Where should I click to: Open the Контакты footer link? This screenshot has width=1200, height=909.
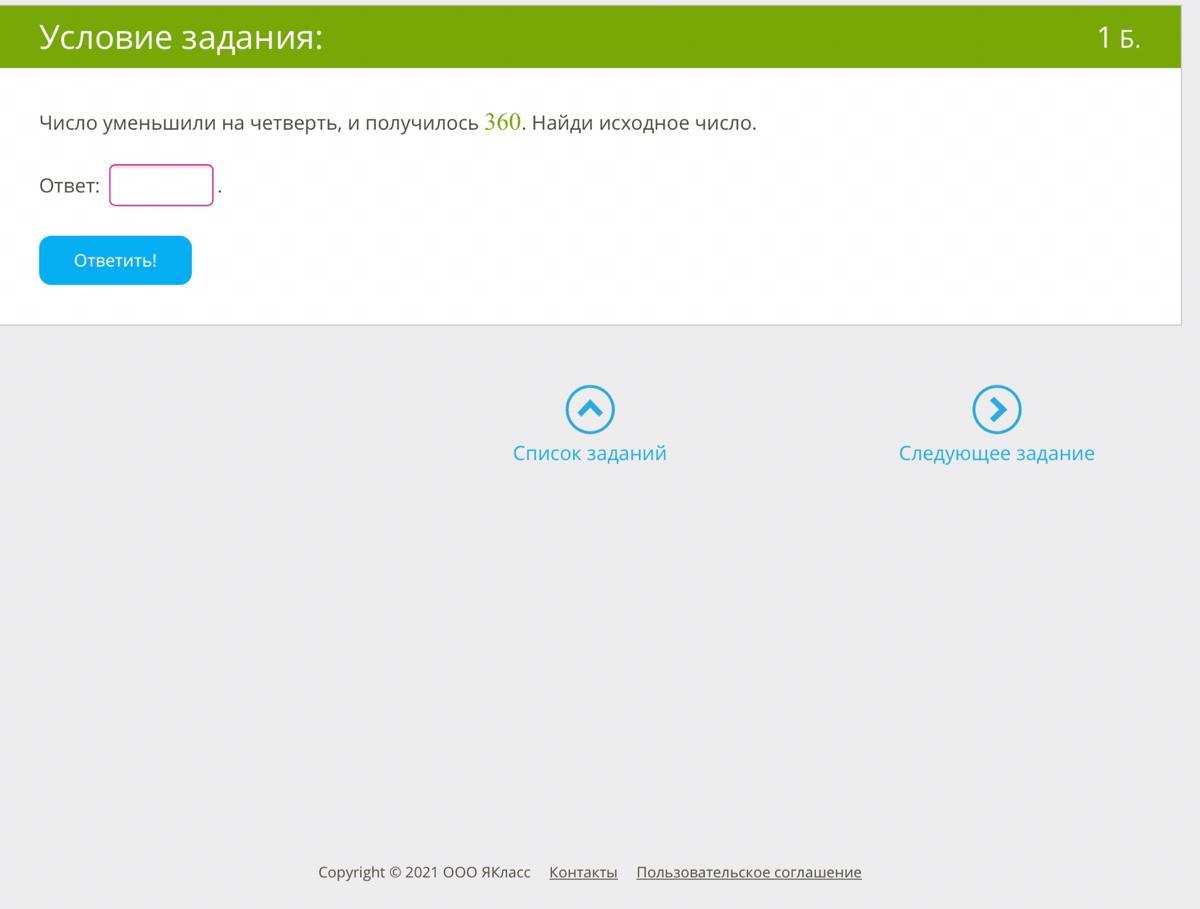point(583,872)
